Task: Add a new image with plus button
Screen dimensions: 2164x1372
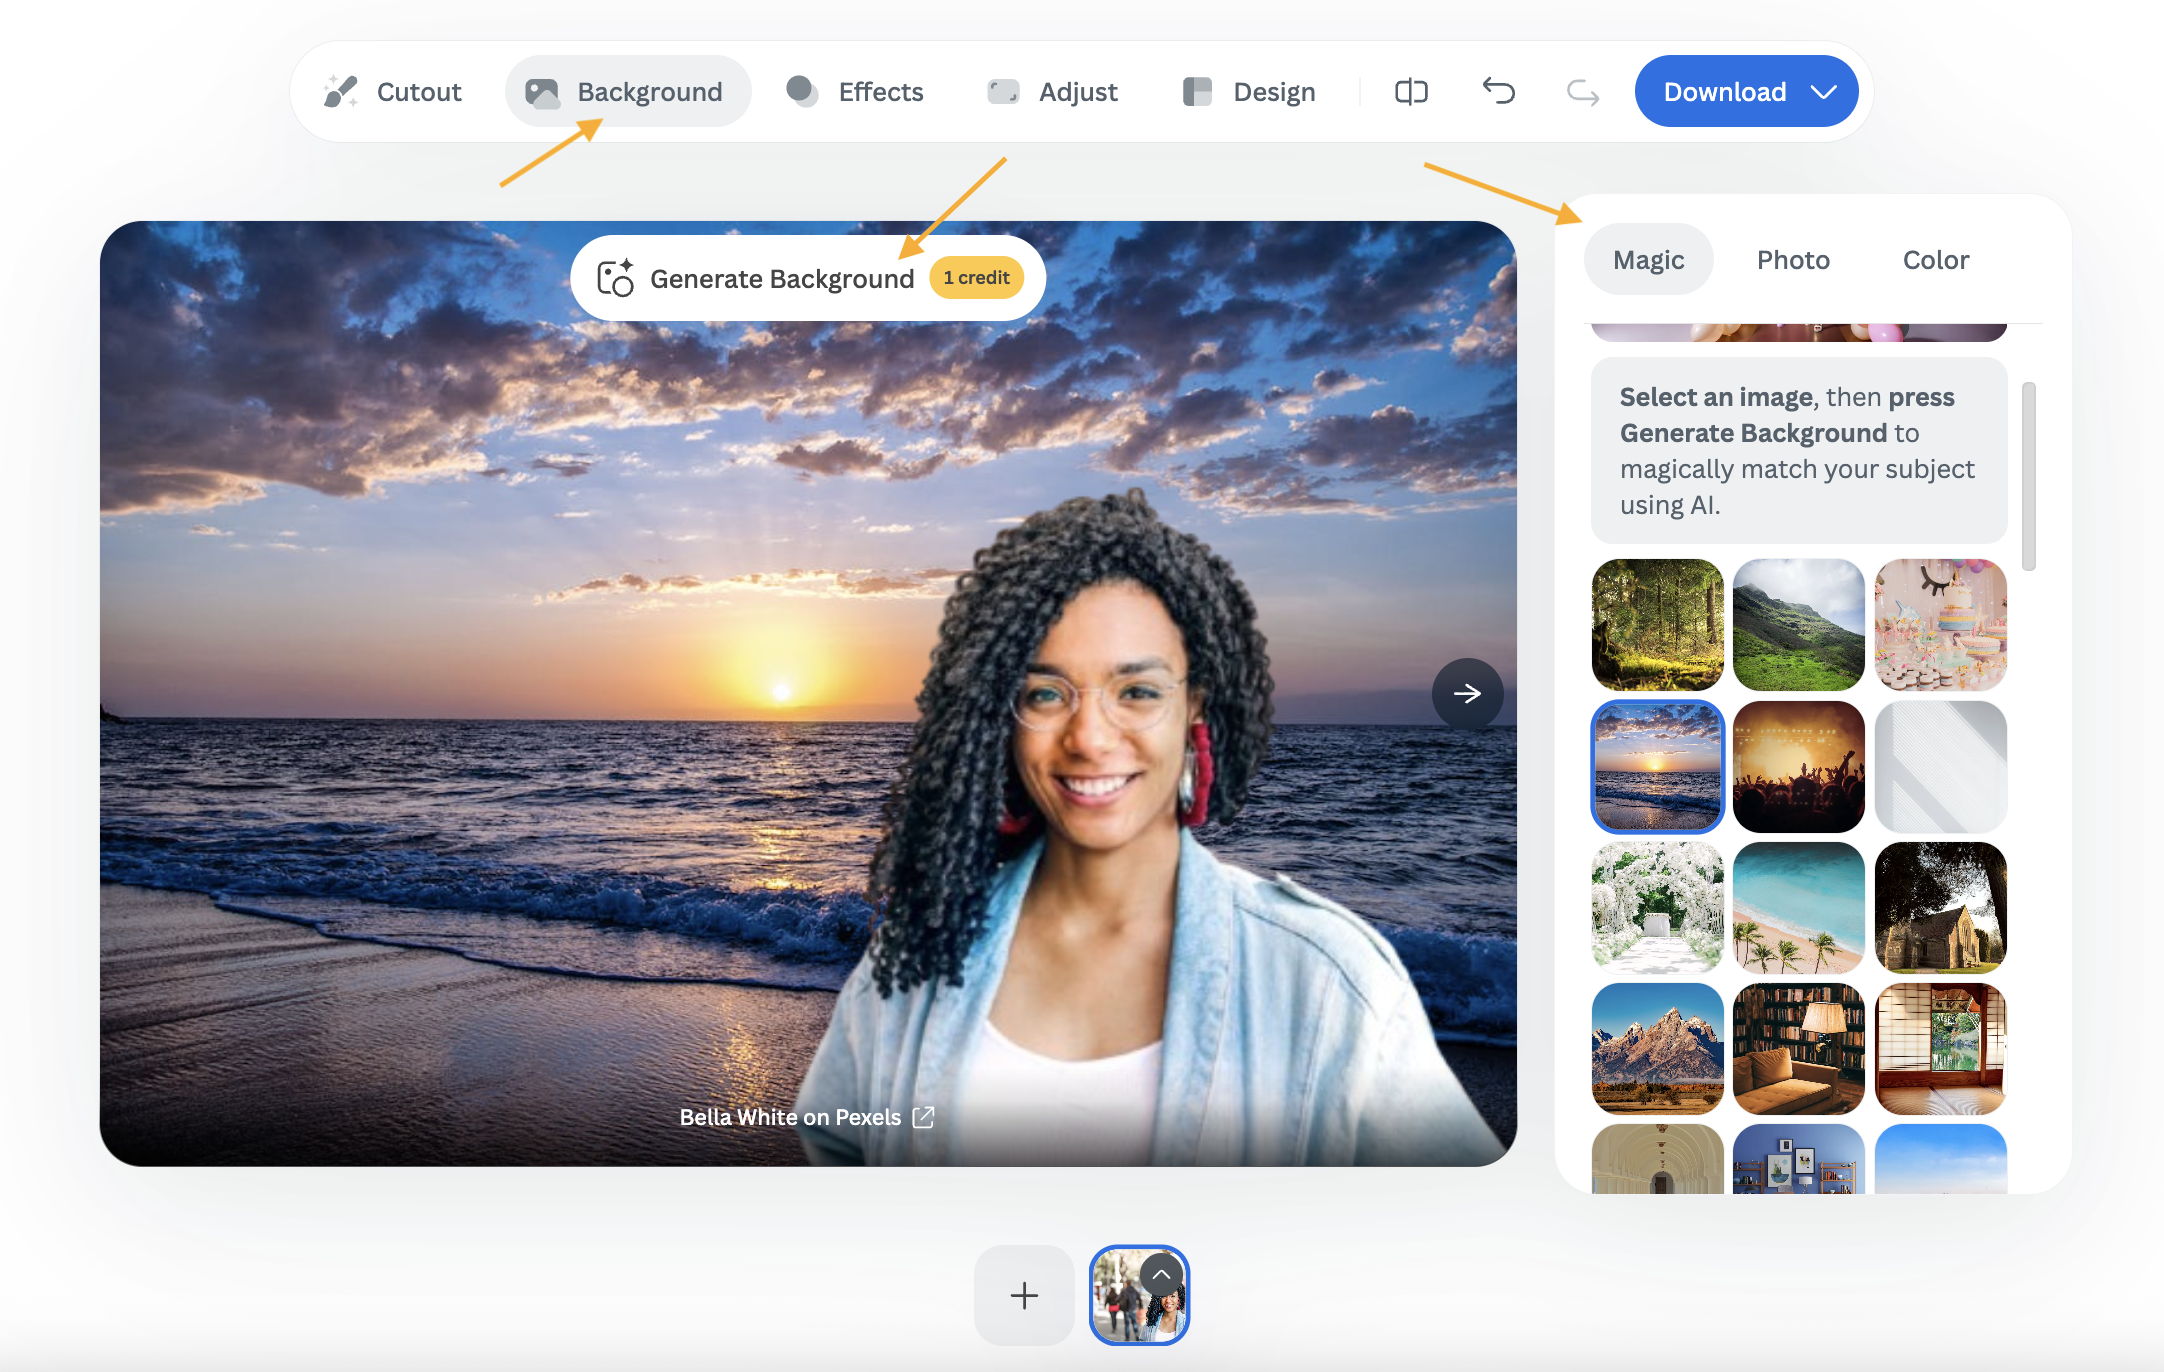Action: [1024, 1295]
